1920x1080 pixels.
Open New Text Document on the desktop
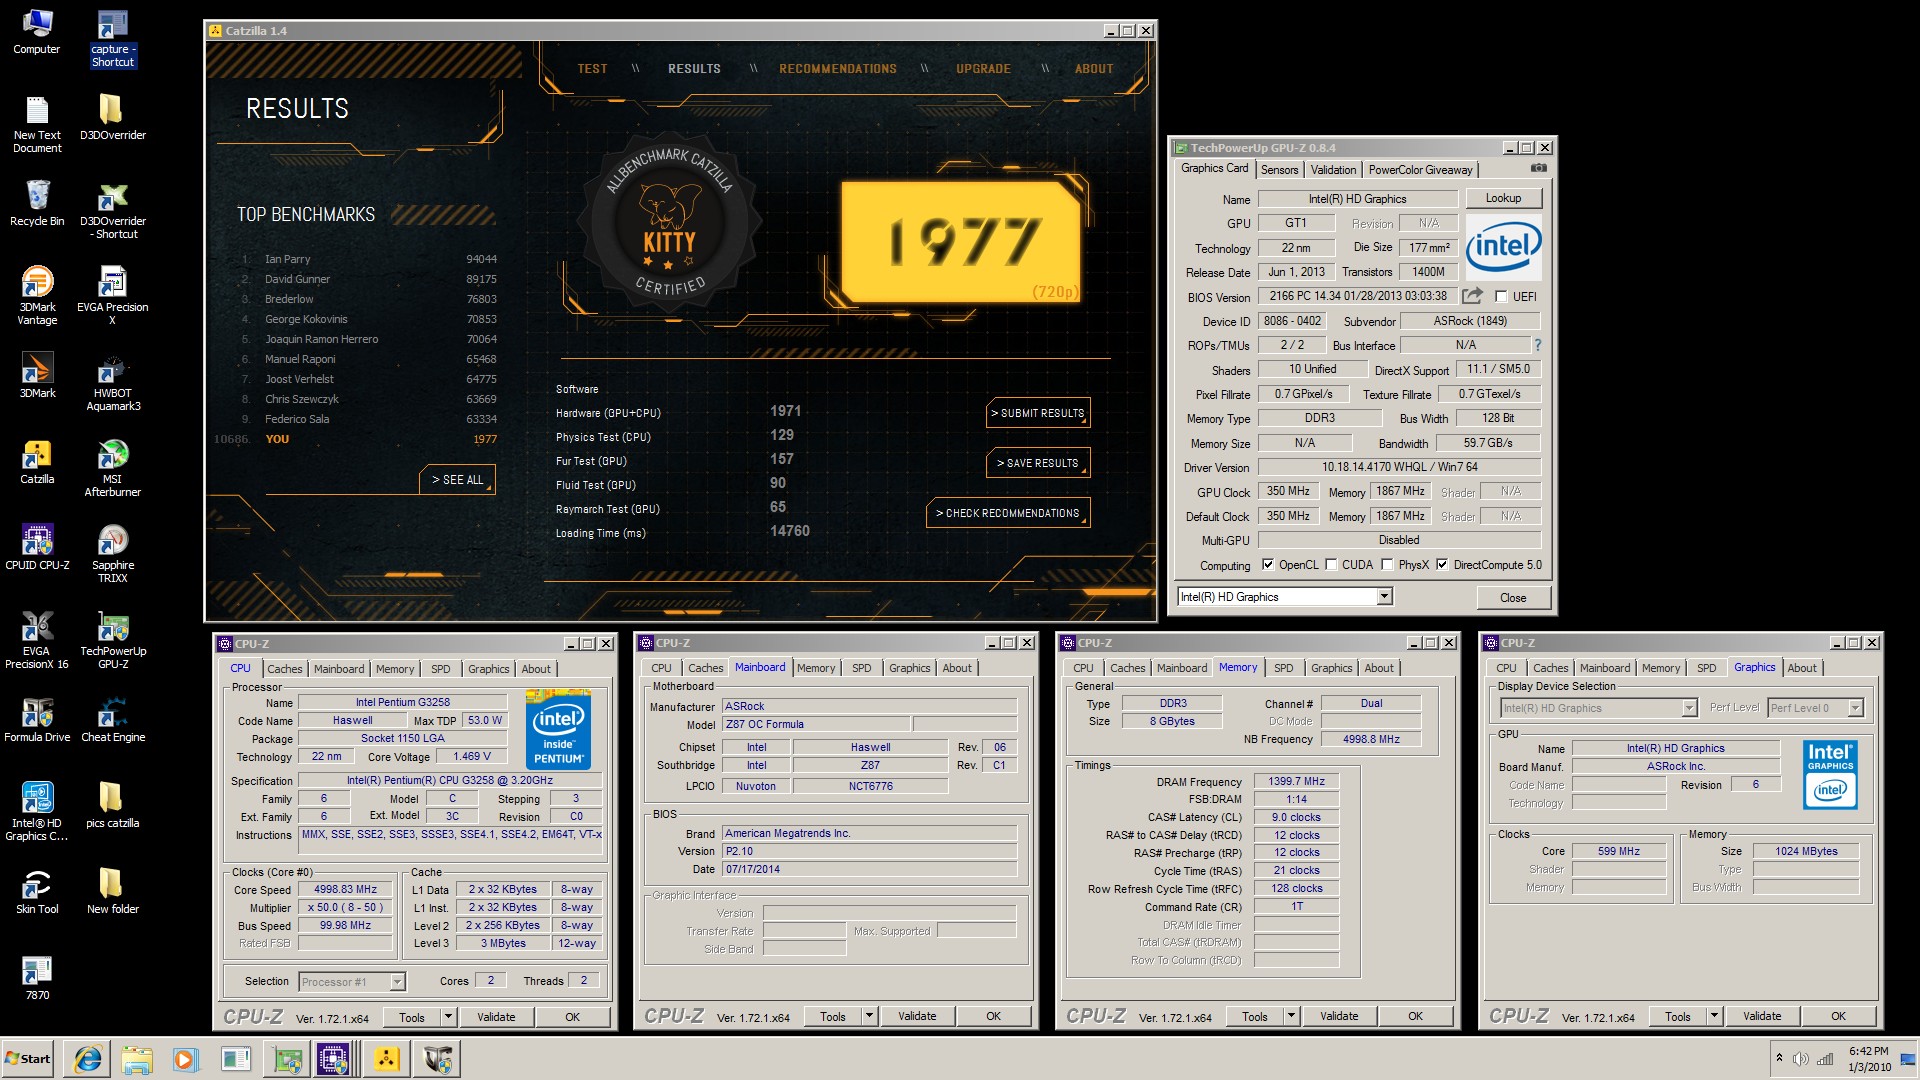coord(37,124)
